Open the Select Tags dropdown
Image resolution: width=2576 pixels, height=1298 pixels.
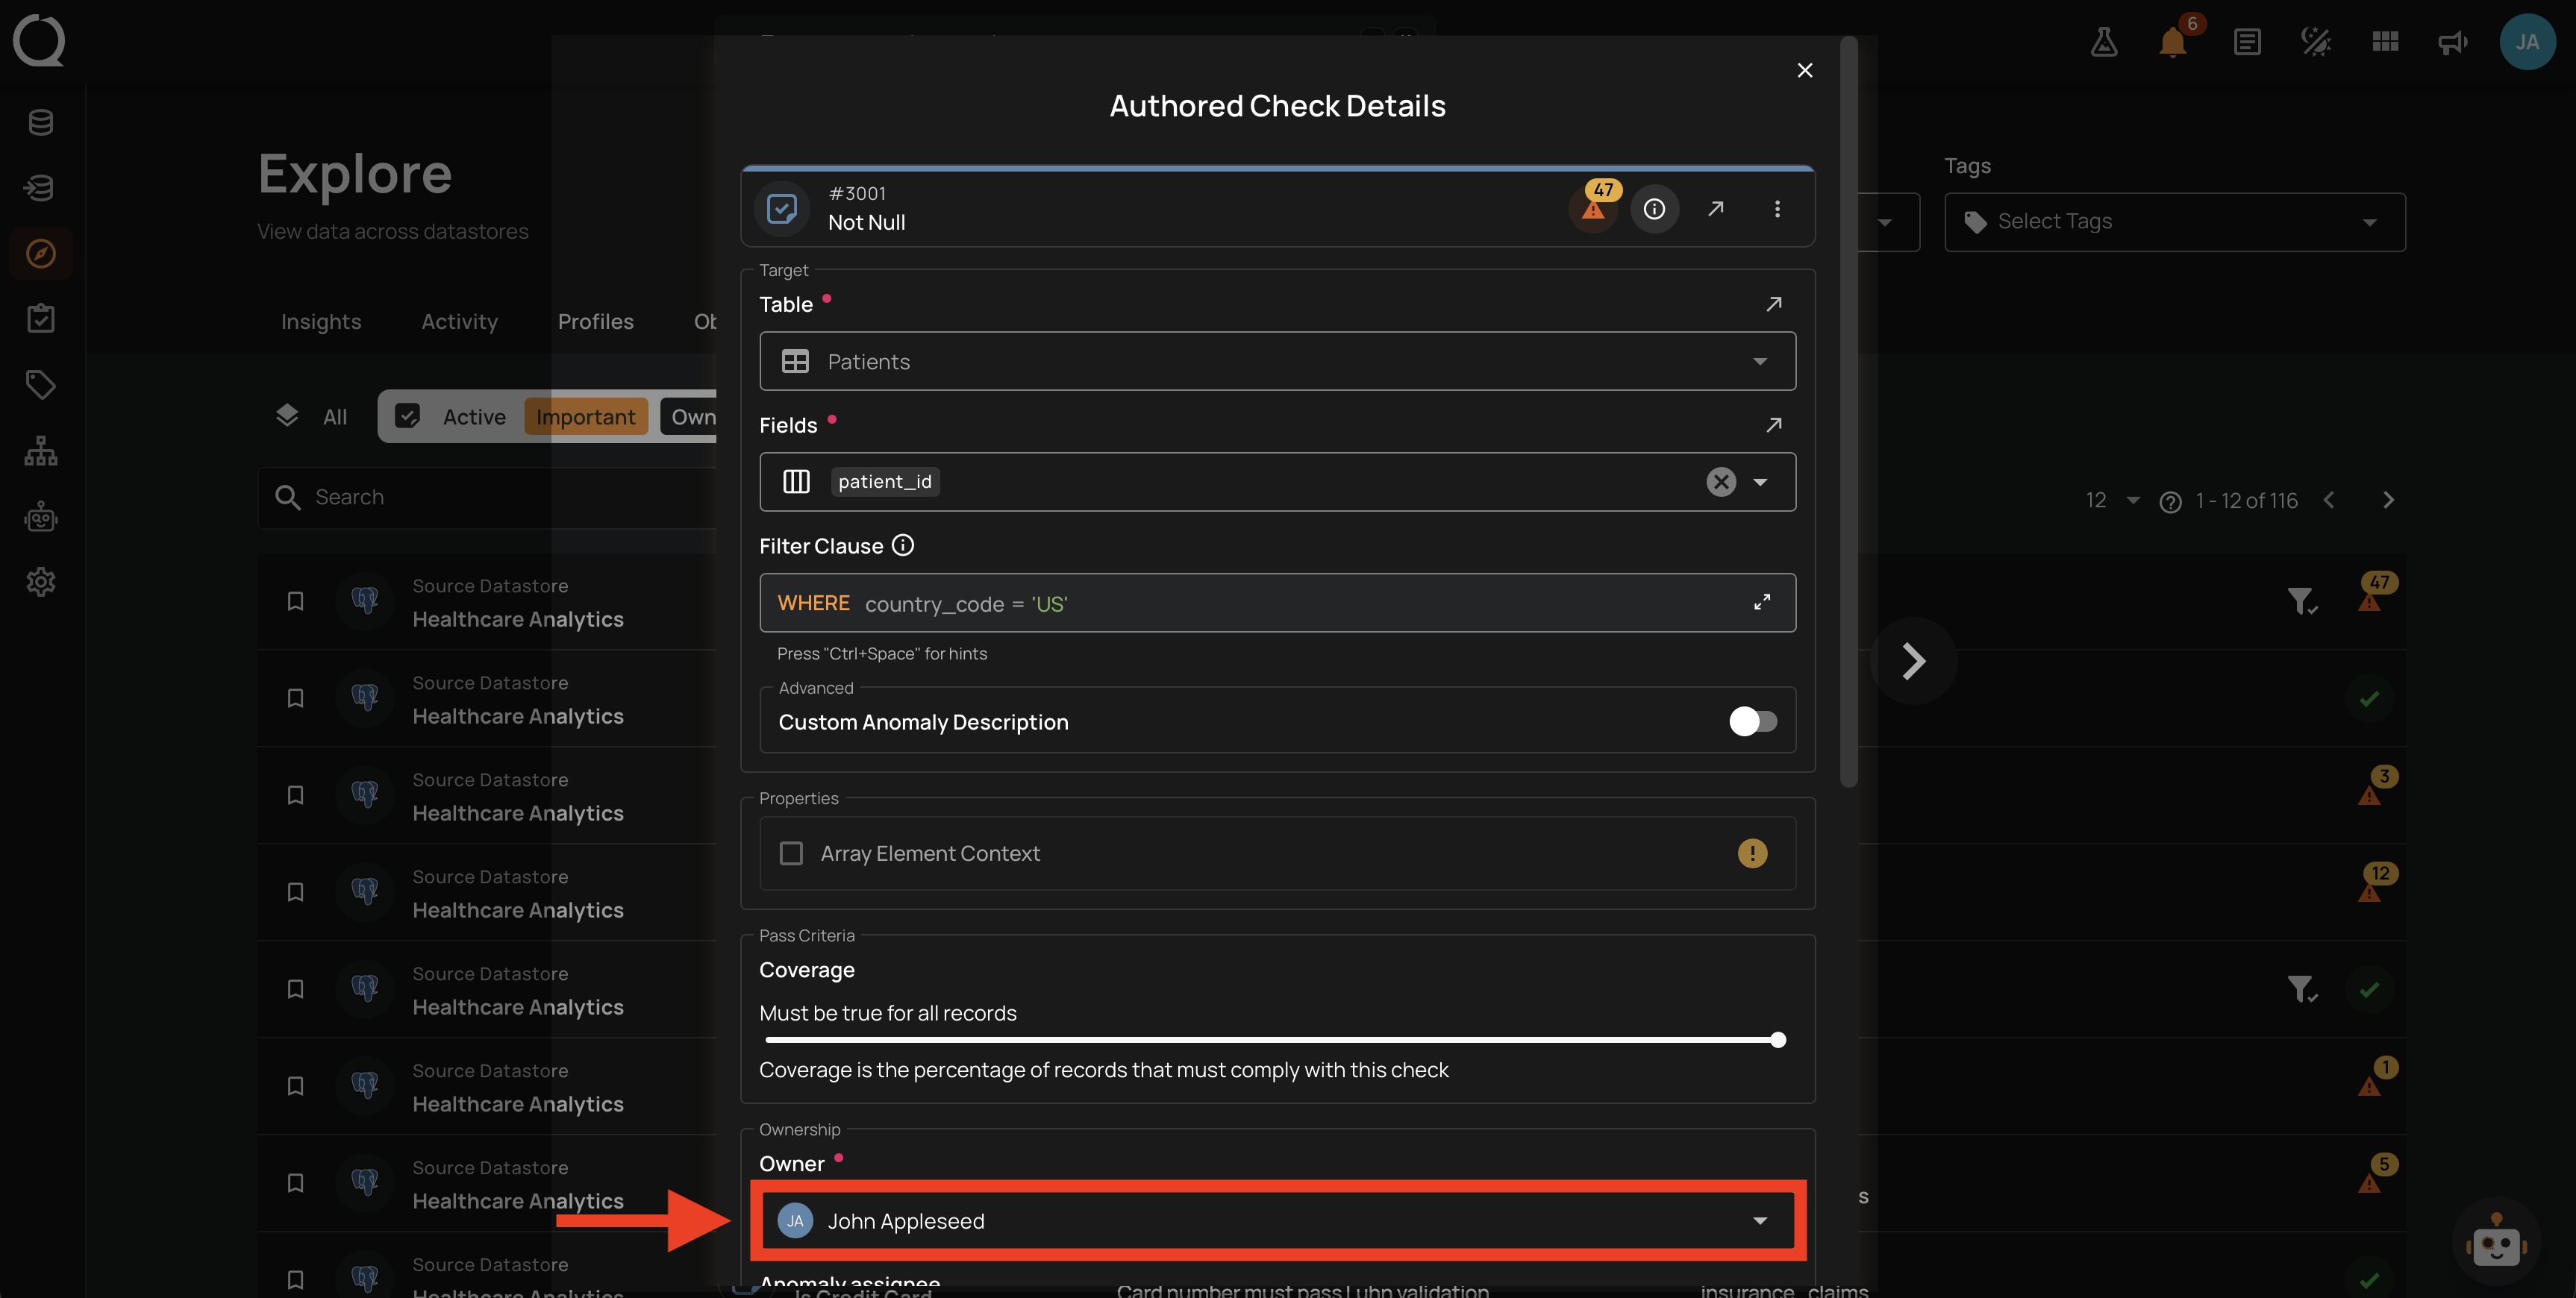pyautogui.click(x=2174, y=222)
